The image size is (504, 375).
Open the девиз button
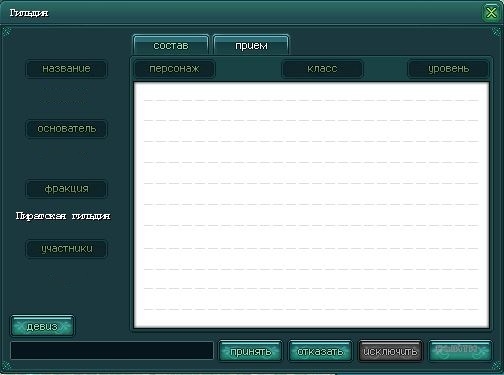pos(42,326)
